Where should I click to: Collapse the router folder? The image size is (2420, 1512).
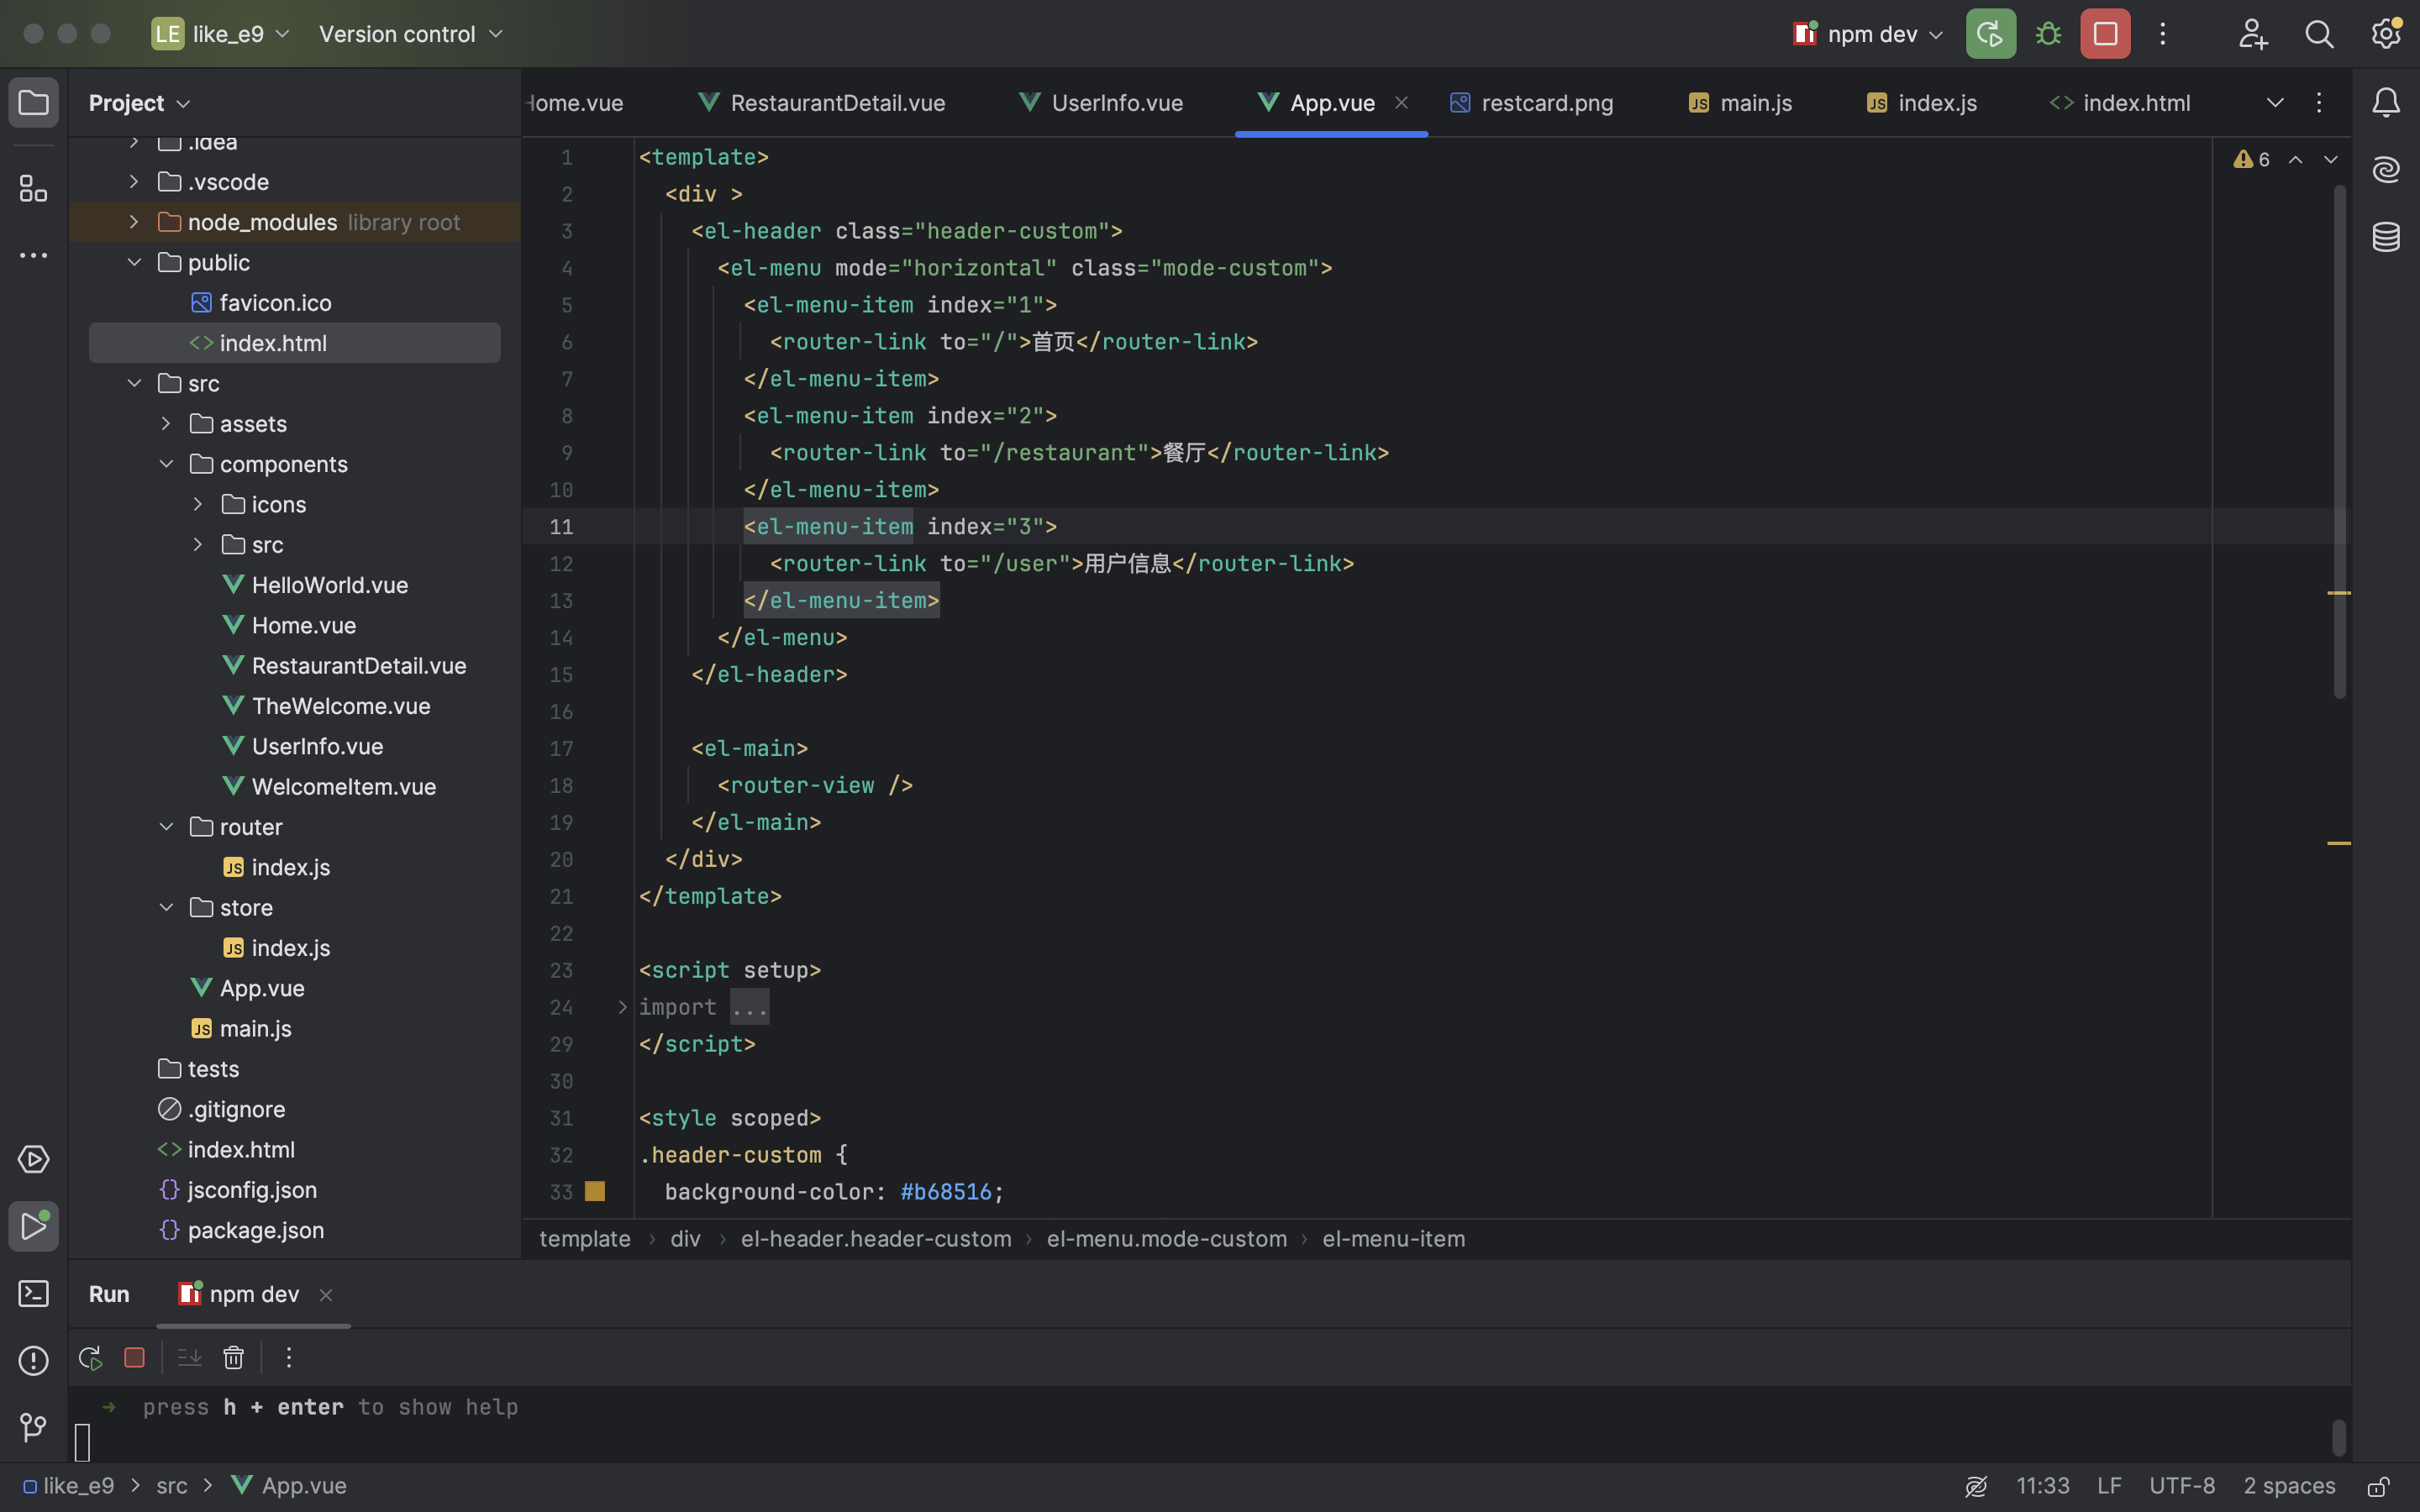point(166,827)
